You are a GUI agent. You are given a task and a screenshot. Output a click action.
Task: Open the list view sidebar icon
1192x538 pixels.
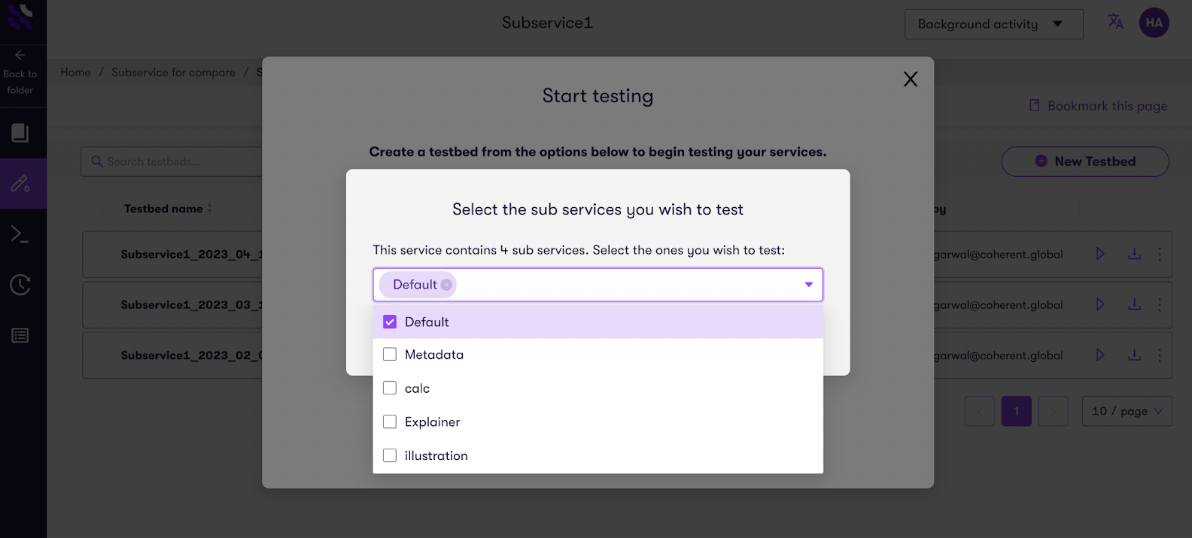[x=20, y=336]
